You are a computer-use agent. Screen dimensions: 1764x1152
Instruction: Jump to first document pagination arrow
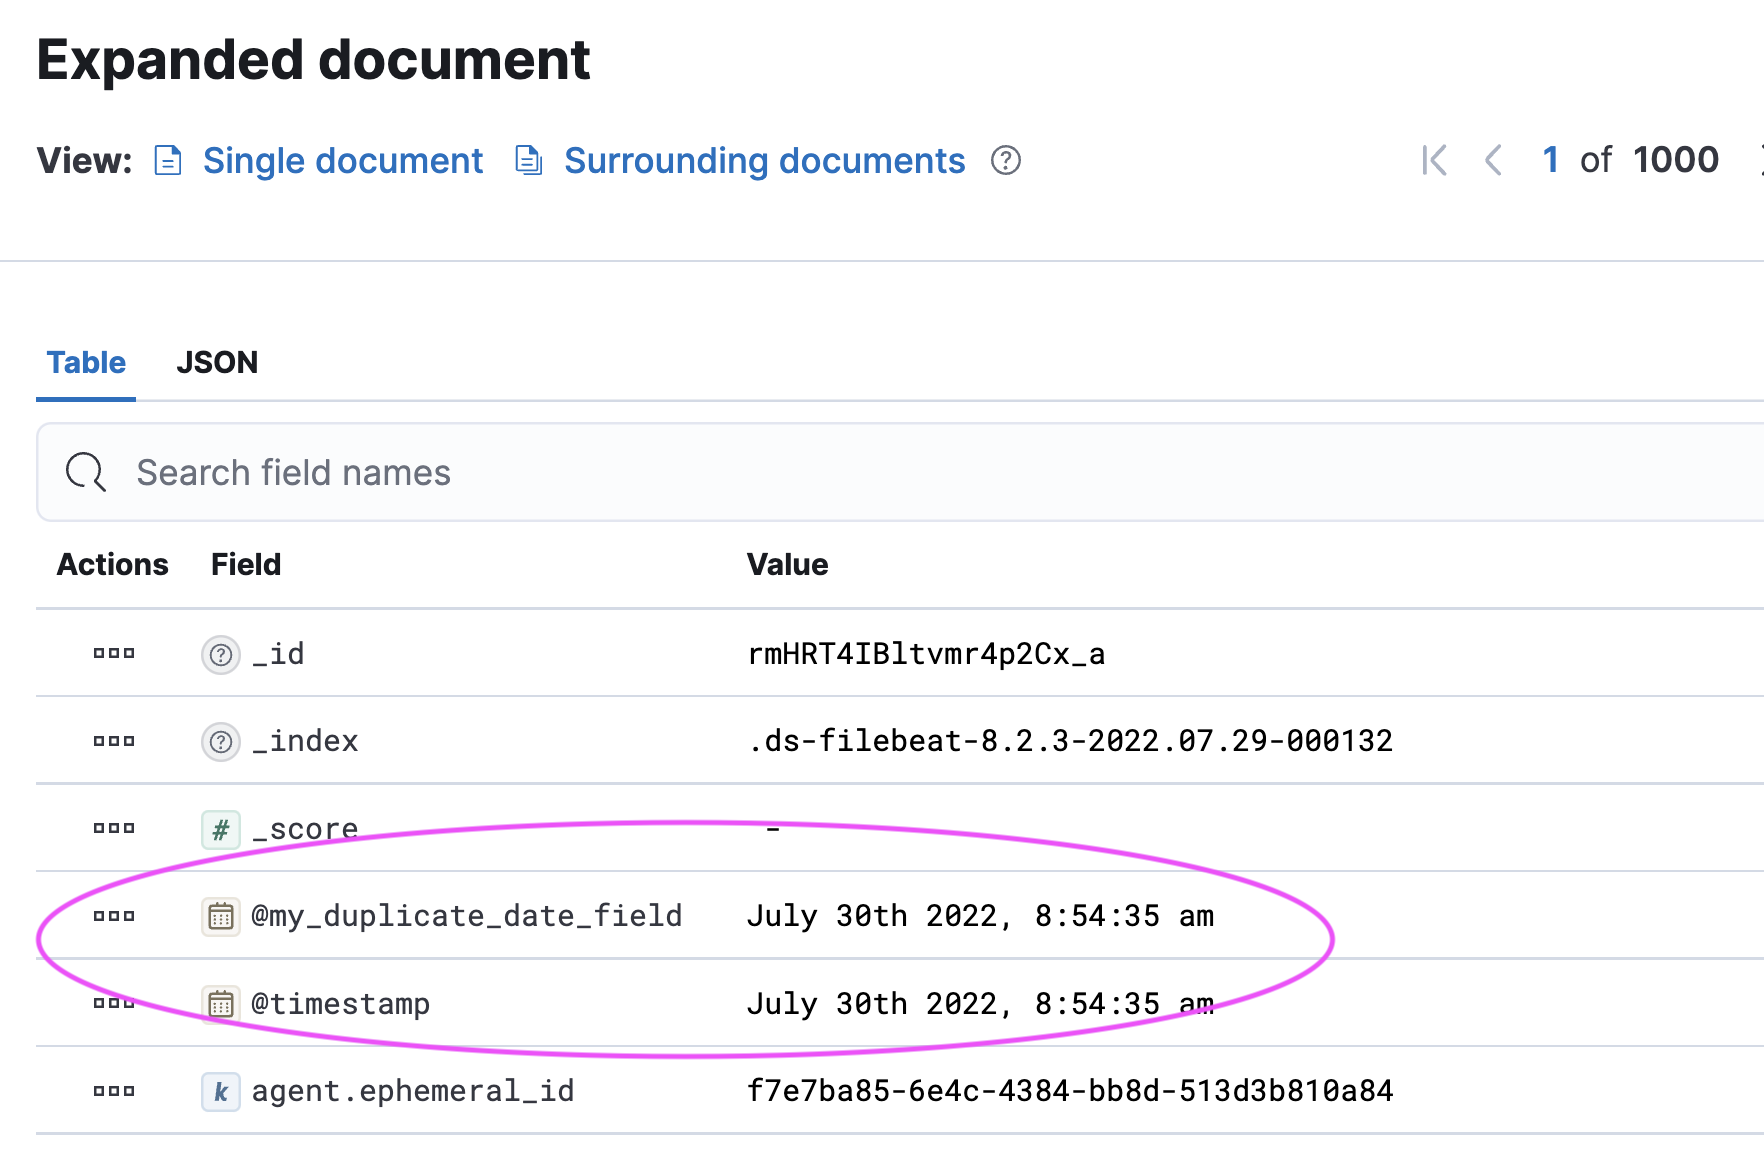(1434, 160)
